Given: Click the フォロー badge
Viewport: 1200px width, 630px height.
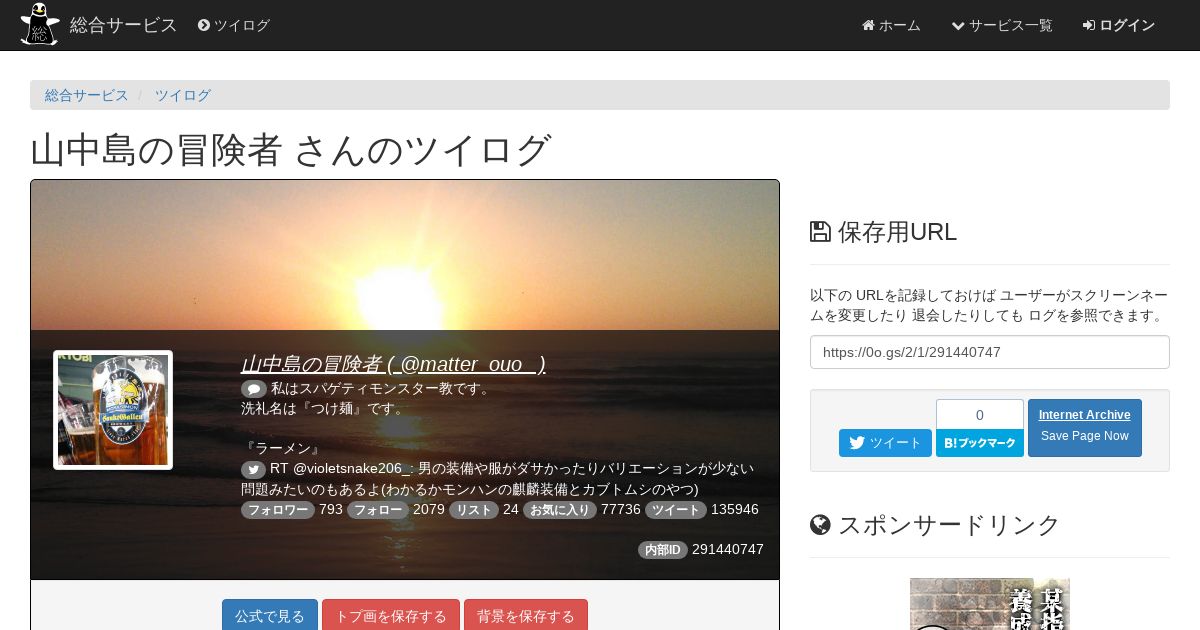Looking at the screenshot, I should point(378,510).
